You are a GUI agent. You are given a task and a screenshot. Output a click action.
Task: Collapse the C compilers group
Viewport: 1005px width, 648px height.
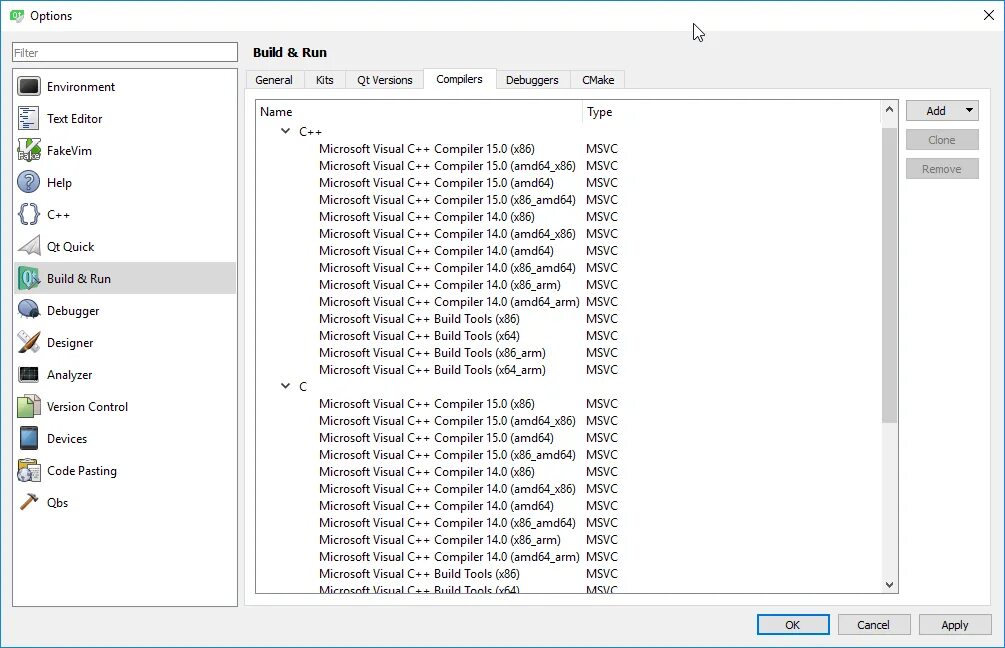[285, 386]
